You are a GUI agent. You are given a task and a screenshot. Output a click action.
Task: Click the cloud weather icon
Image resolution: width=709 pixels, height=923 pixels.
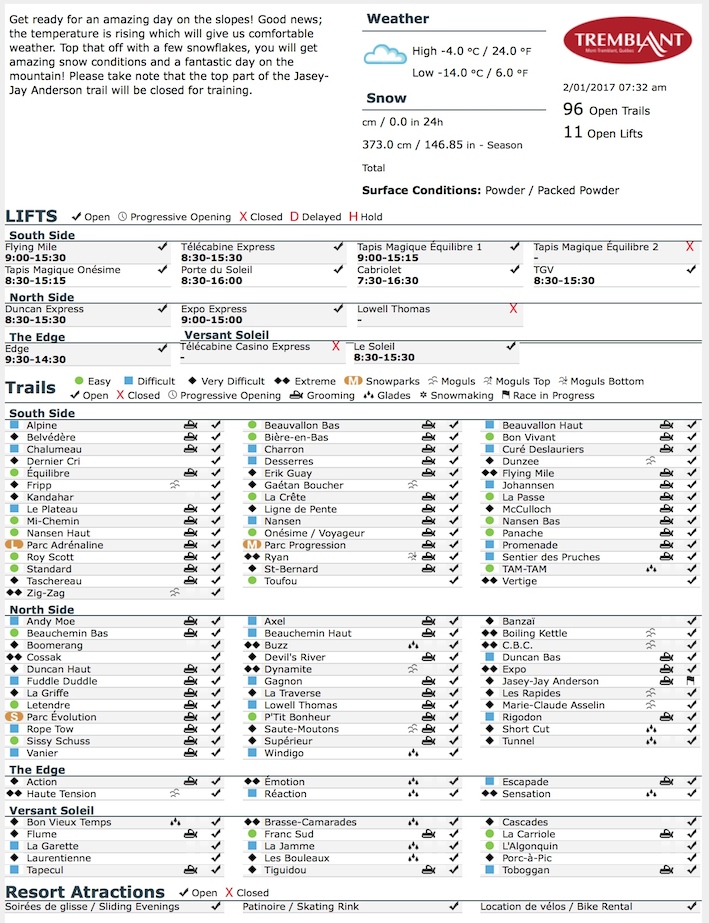pos(385,54)
